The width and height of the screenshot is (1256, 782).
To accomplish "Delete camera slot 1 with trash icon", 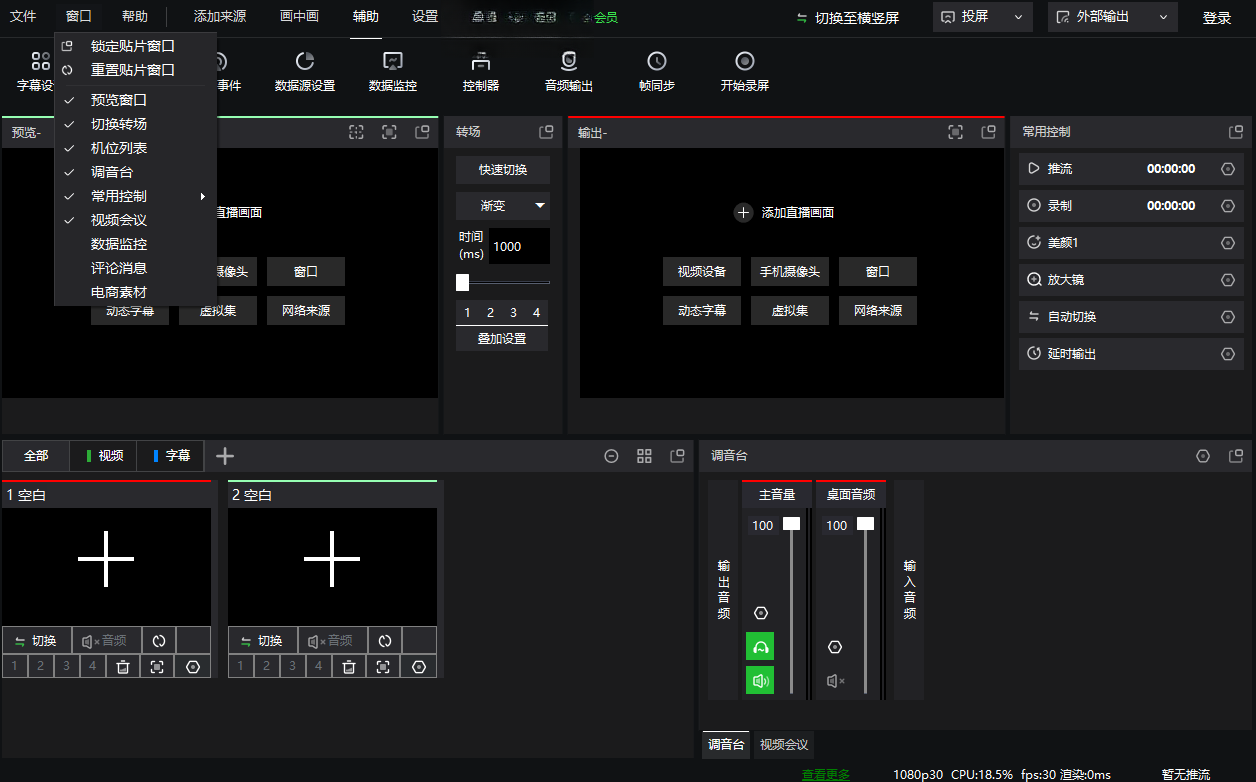I will tap(123, 666).
